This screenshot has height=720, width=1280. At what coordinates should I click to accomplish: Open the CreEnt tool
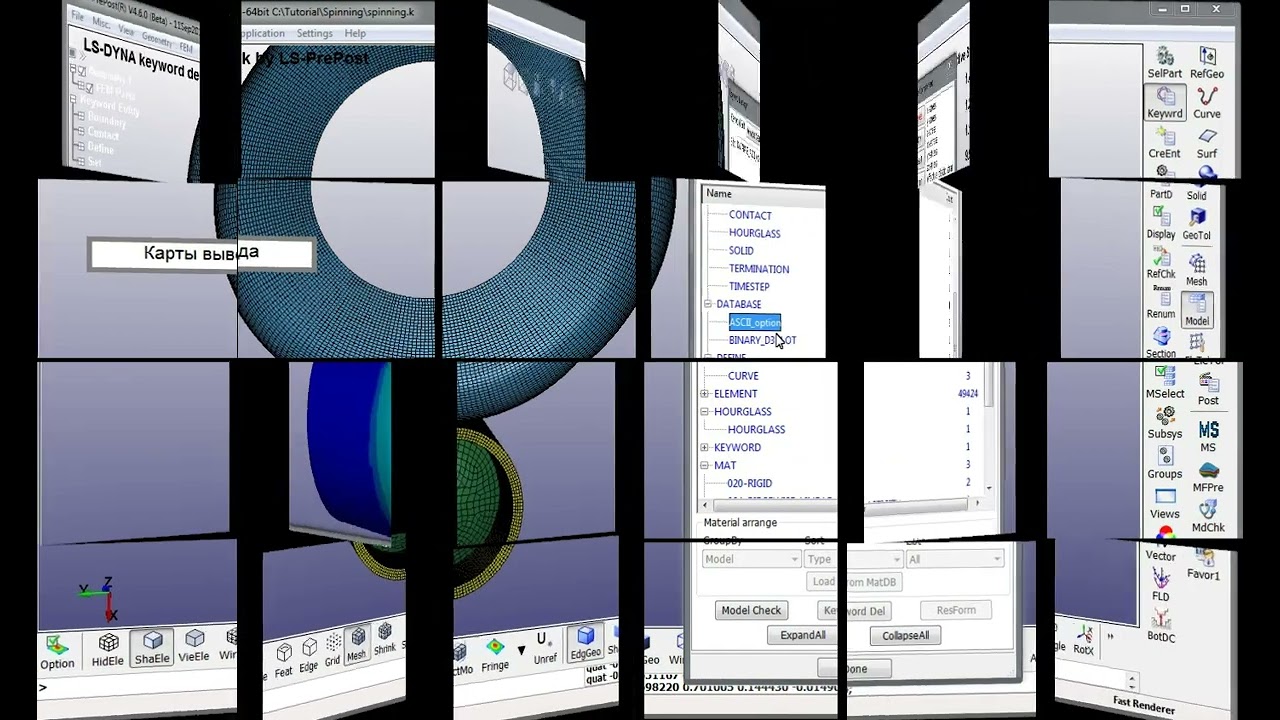[1165, 142]
